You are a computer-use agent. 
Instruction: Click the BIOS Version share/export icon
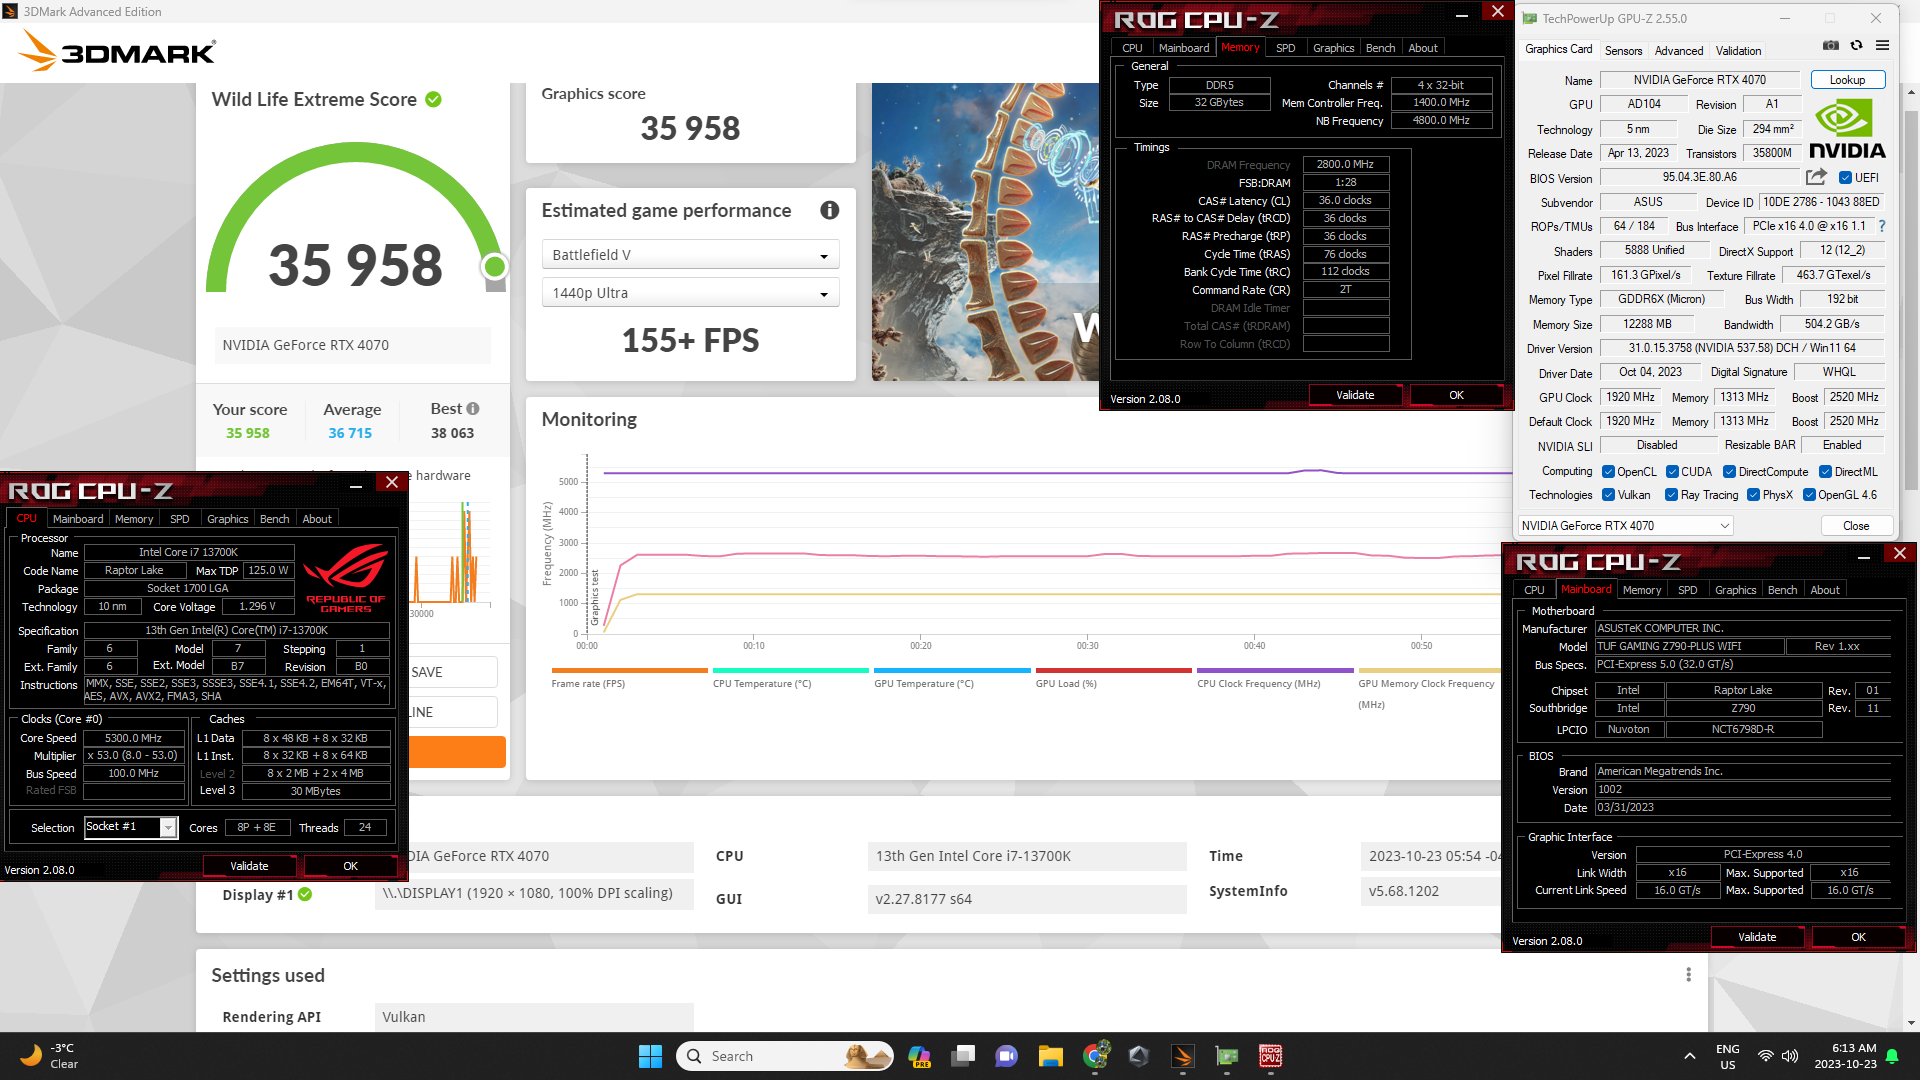coord(1816,177)
